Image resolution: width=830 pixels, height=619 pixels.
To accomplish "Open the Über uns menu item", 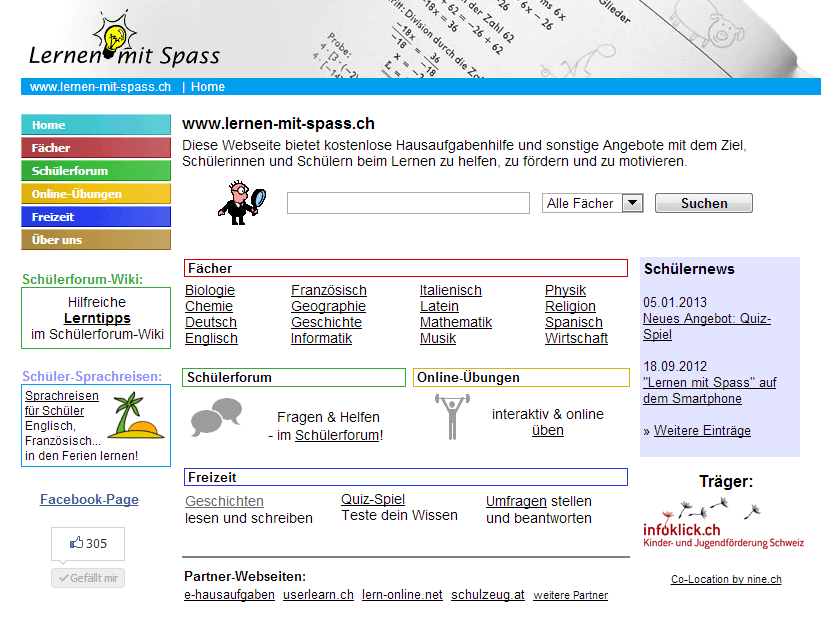I will (96, 240).
